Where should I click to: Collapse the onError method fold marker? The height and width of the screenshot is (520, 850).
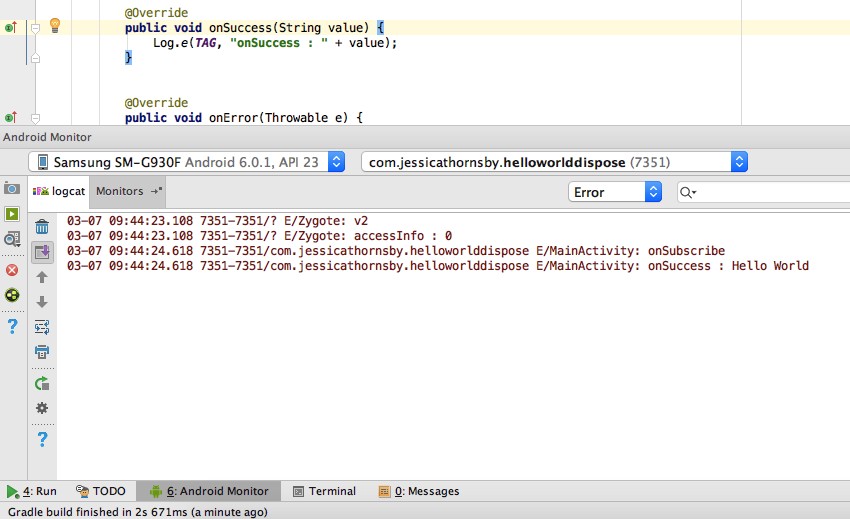point(35,118)
